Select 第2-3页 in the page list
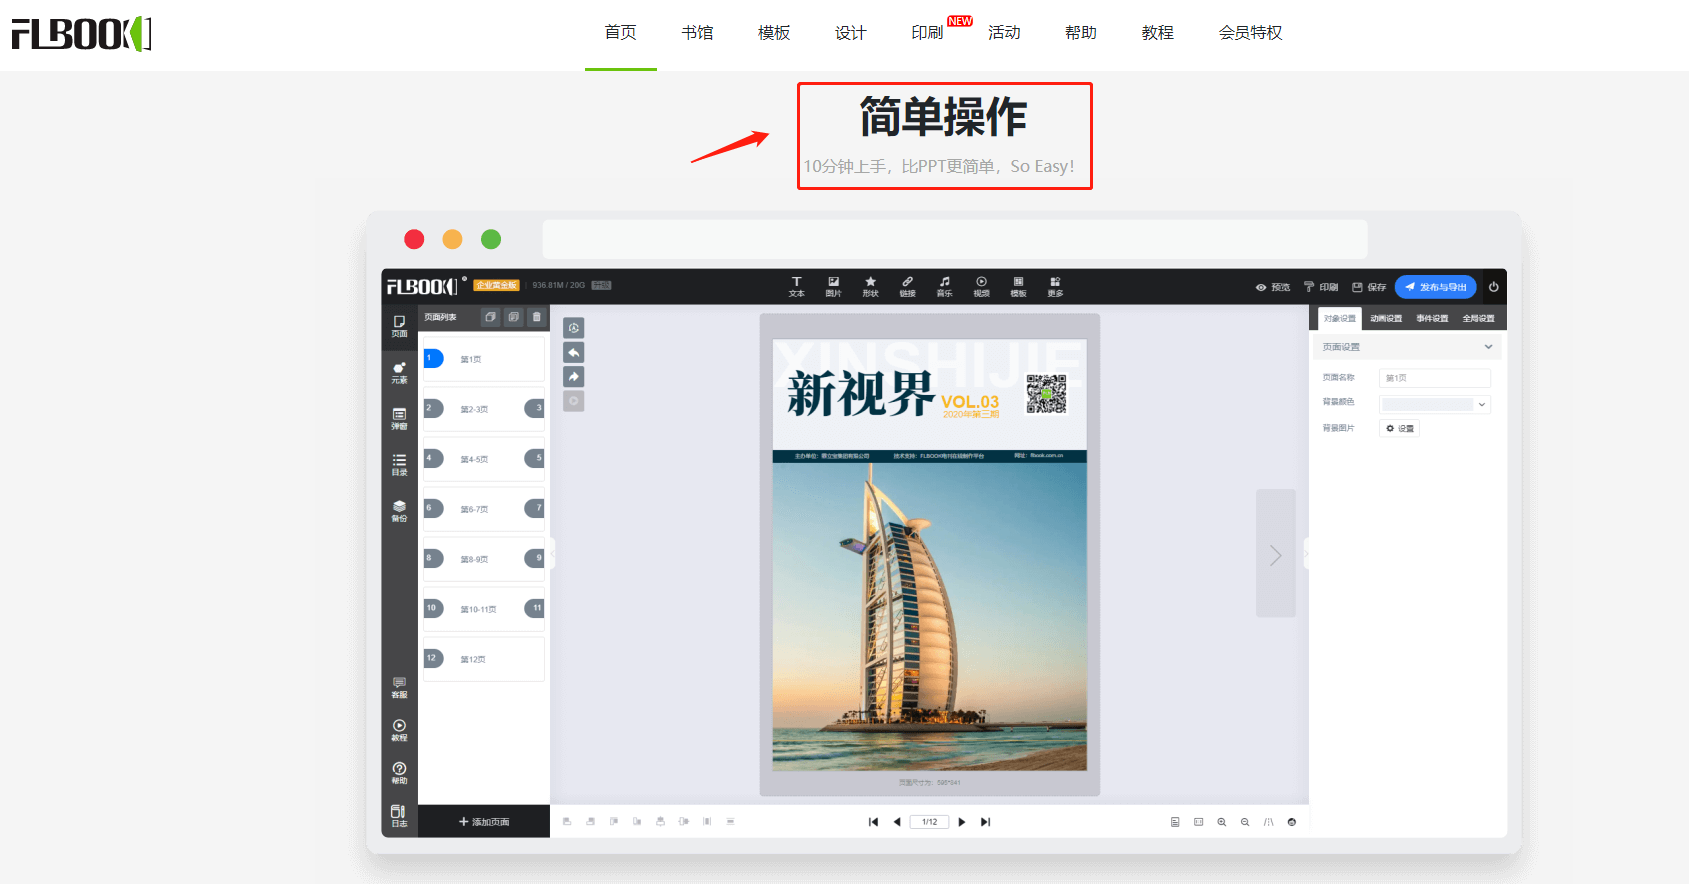The height and width of the screenshot is (884, 1689). coord(484,409)
